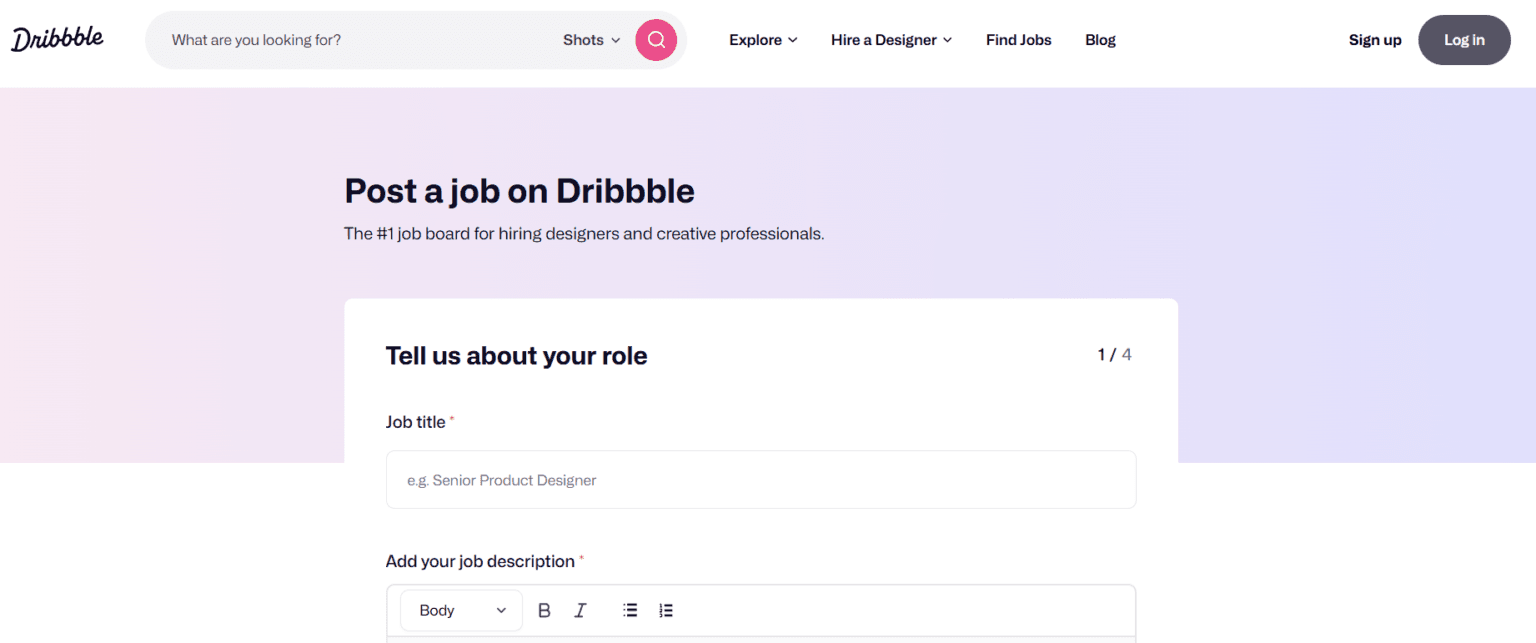Screen dimensions: 1536x643
Task: Open the Body paragraph style dropdown
Action: point(460,610)
